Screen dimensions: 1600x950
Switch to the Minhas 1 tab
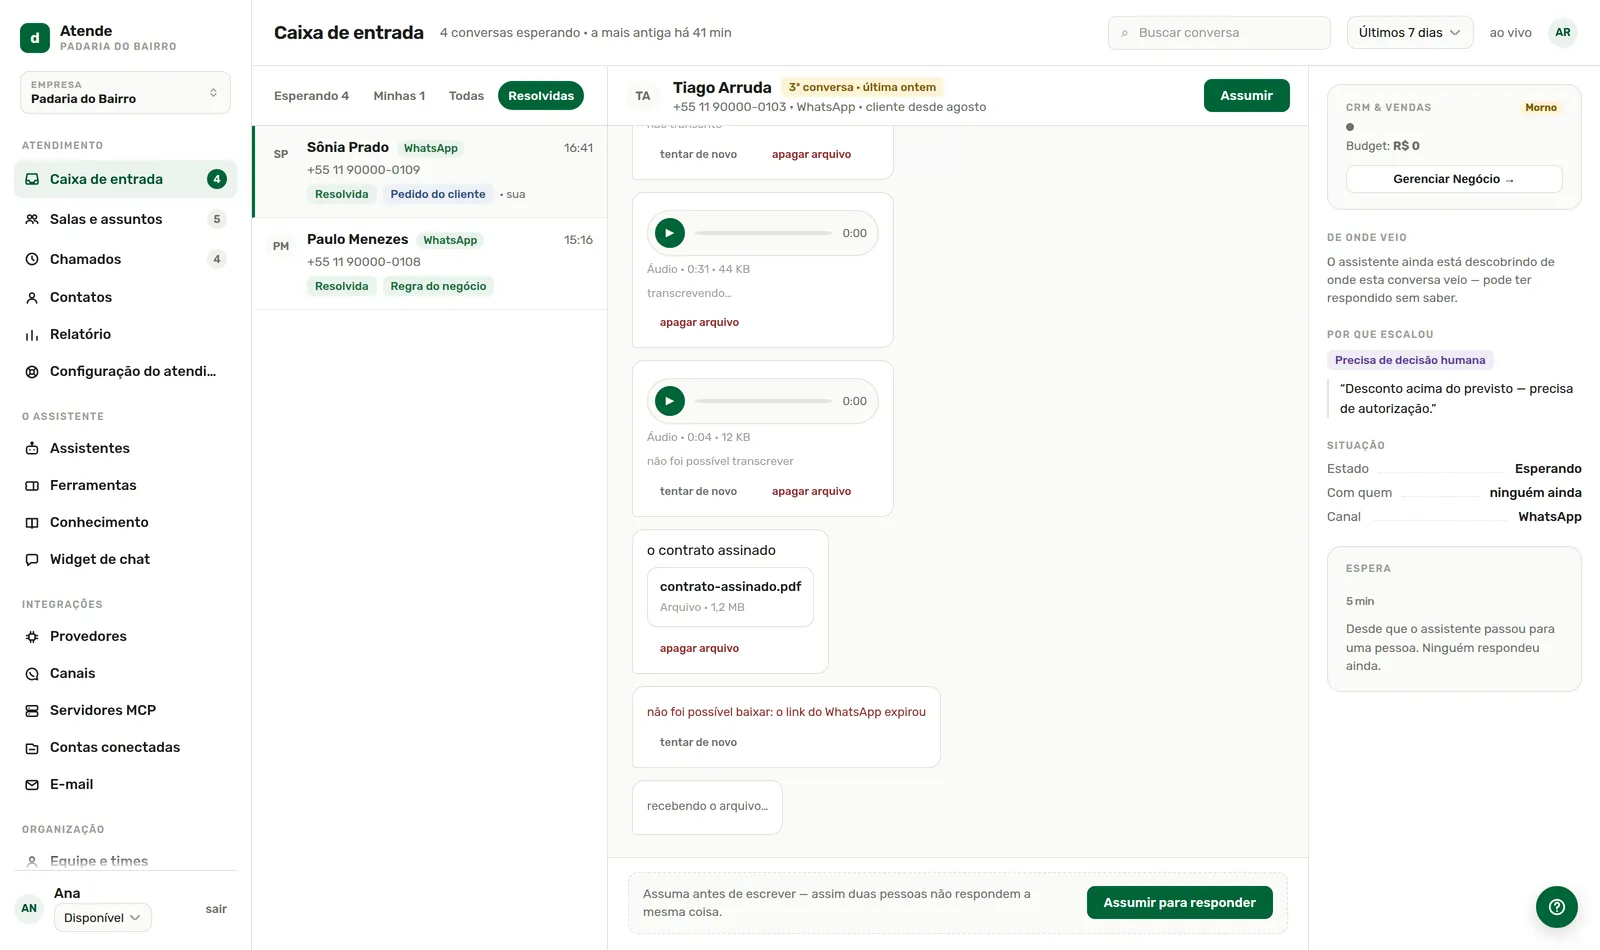(x=399, y=96)
